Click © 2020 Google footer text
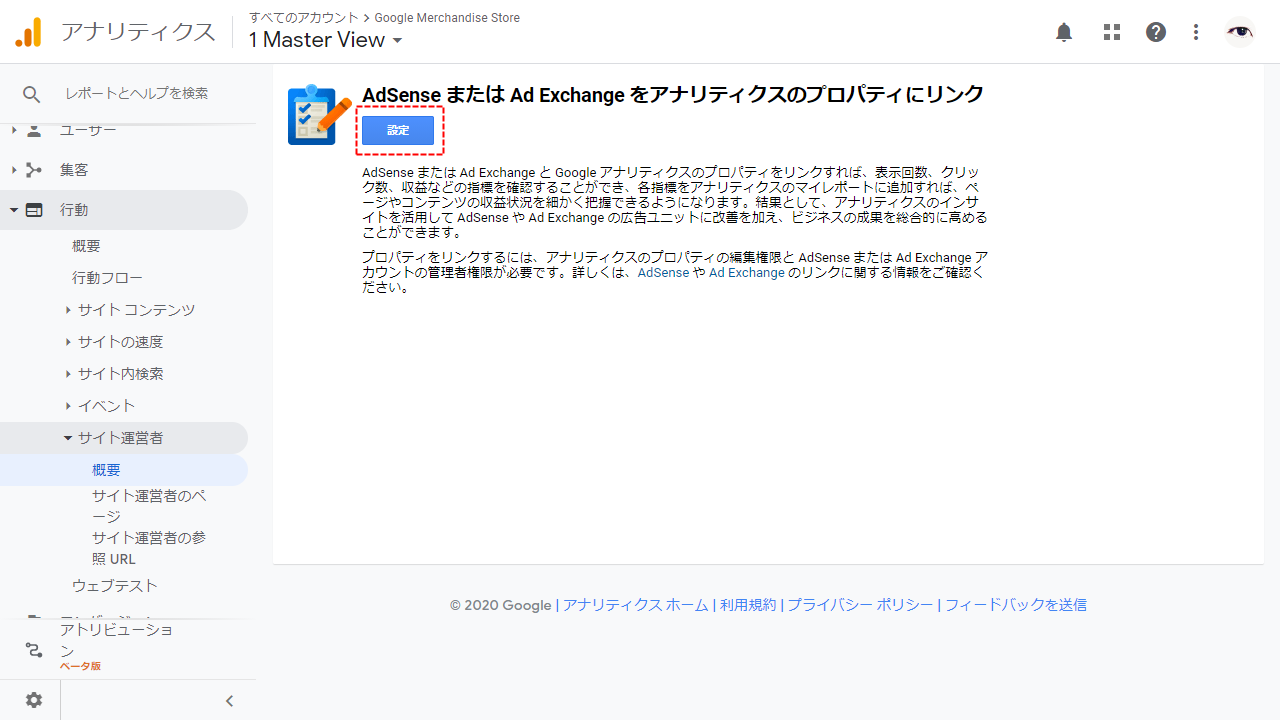 (x=500, y=605)
